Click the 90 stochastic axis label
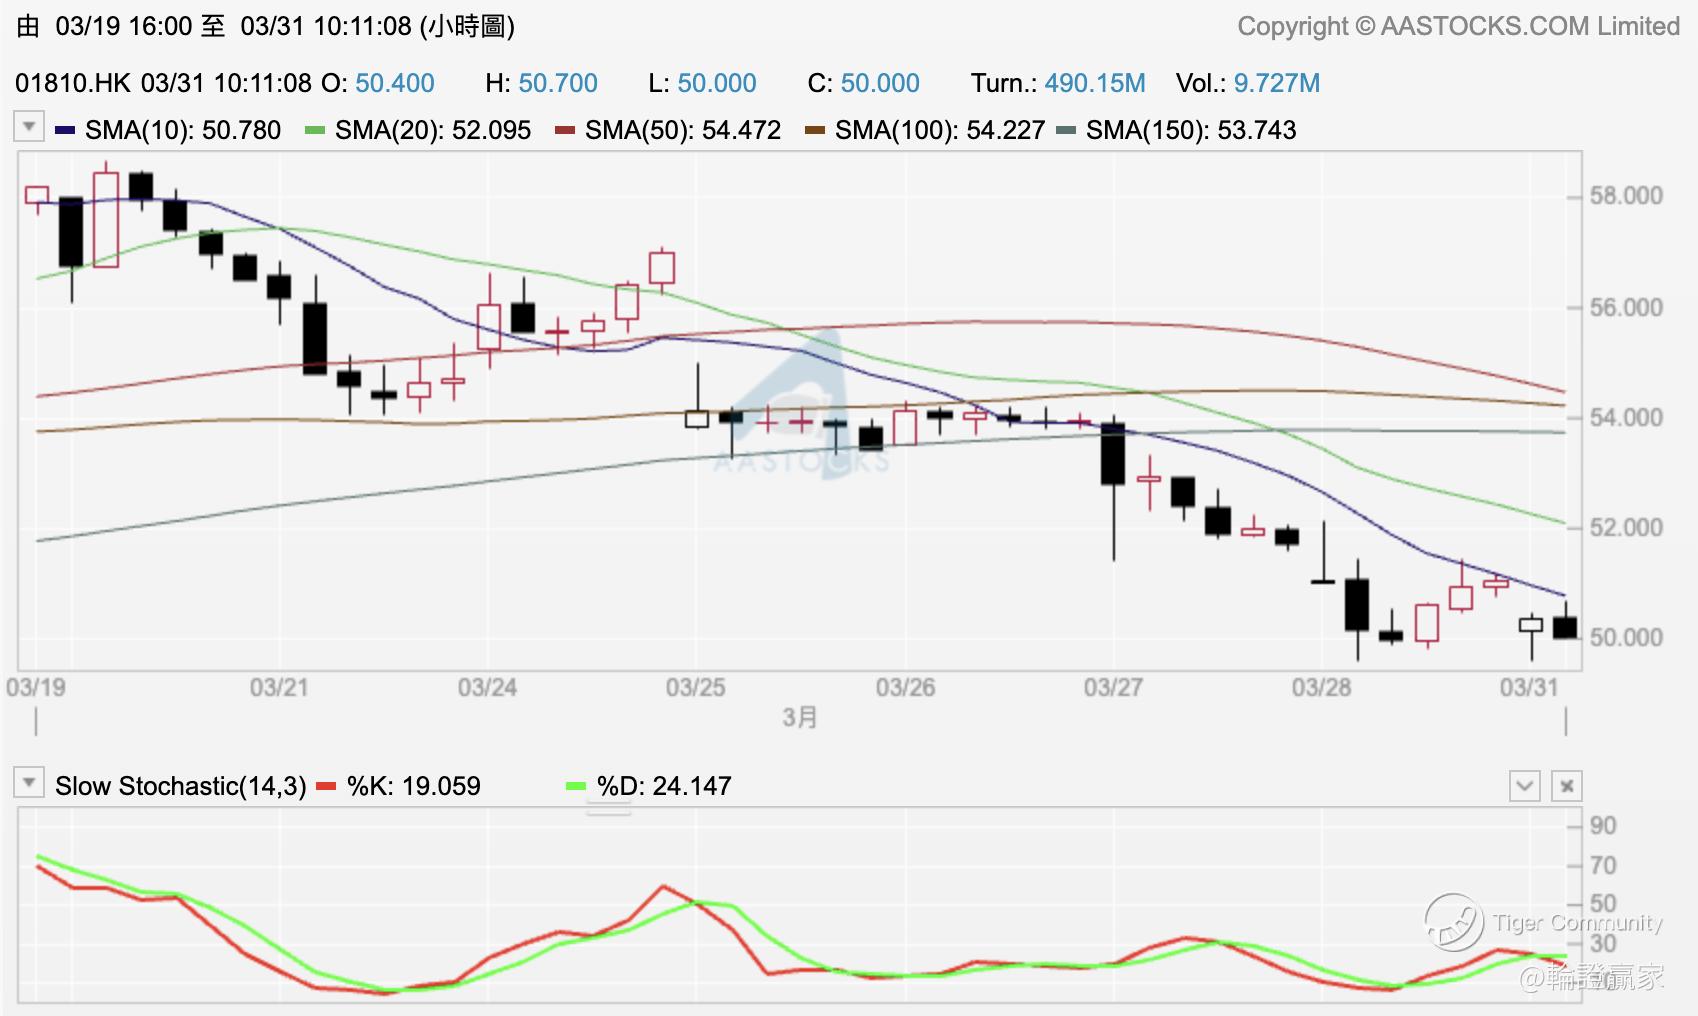The width and height of the screenshot is (1698, 1016). pyautogui.click(x=1603, y=826)
